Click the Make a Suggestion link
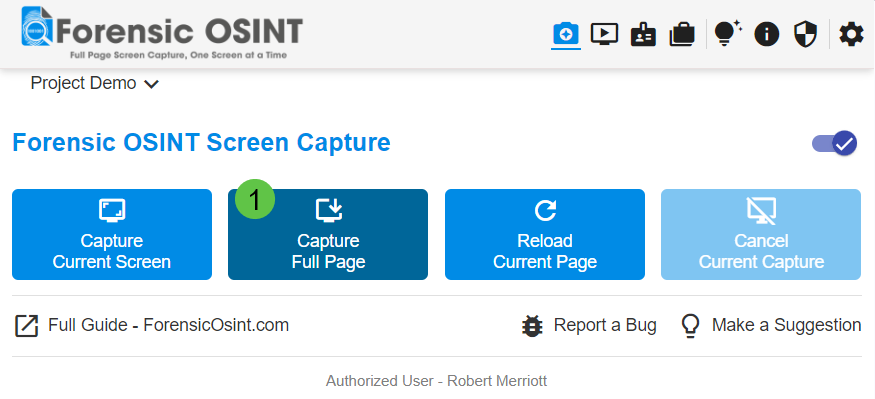 coord(771,325)
